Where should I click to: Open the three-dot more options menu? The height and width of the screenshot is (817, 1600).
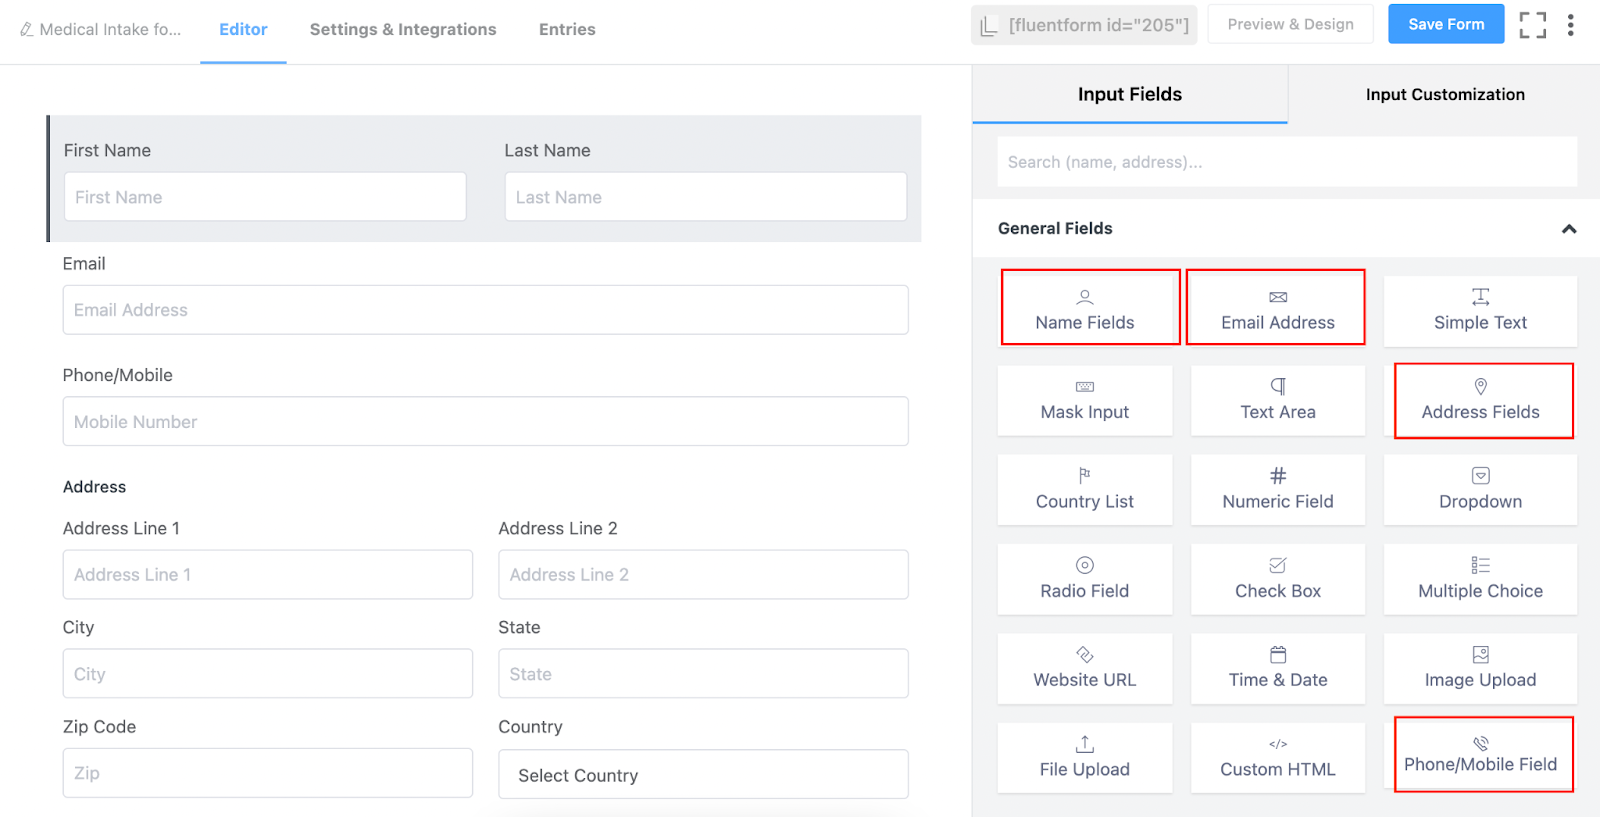click(1570, 25)
